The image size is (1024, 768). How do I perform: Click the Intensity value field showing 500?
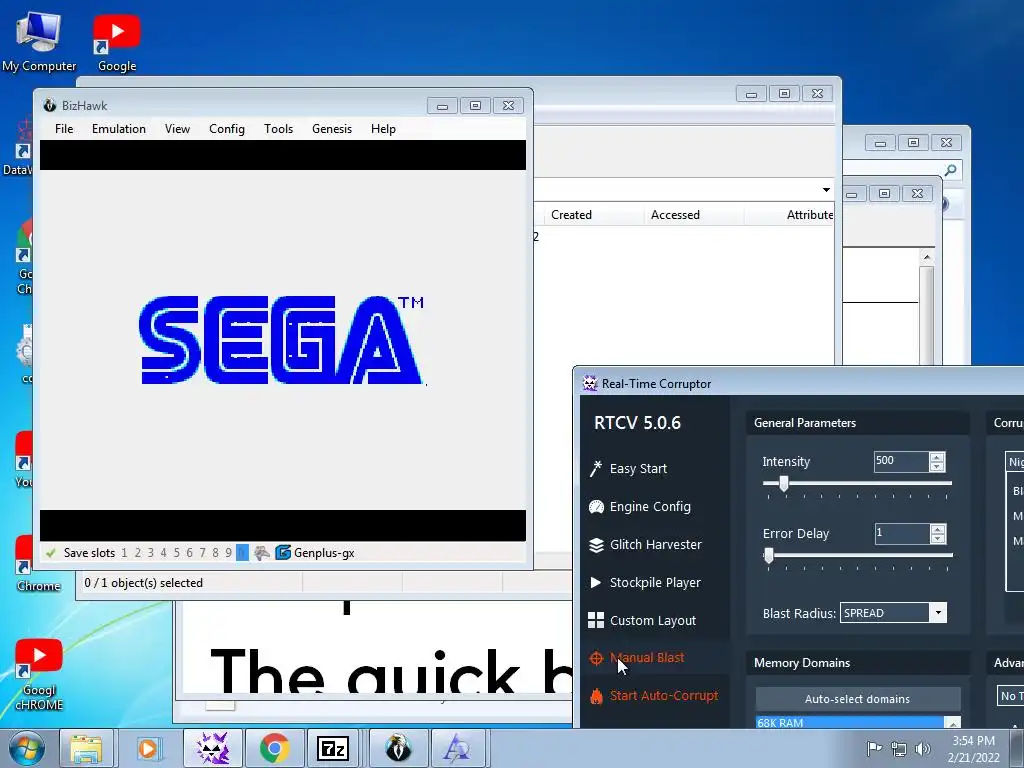click(901, 461)
